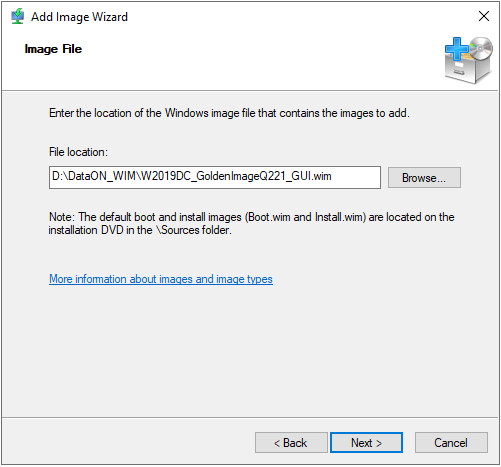Click inside the File location text field
Screen dimensions: 501x467
click(x=215, y=177)
